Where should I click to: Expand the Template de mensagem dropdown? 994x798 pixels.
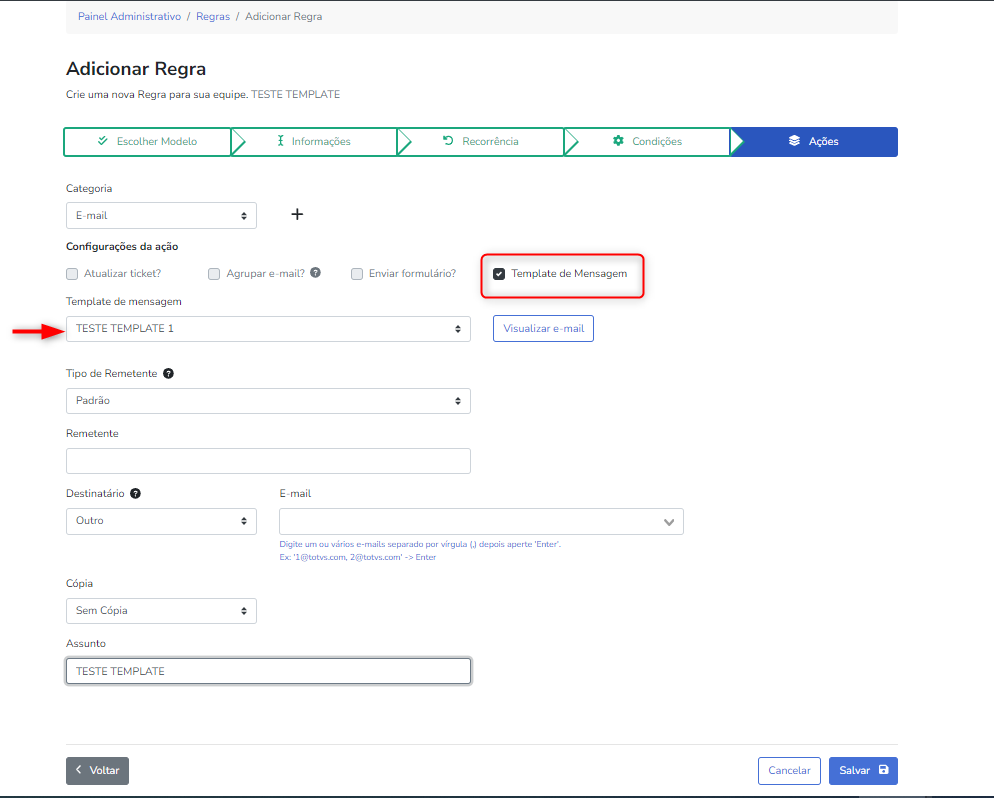point(268,328)
